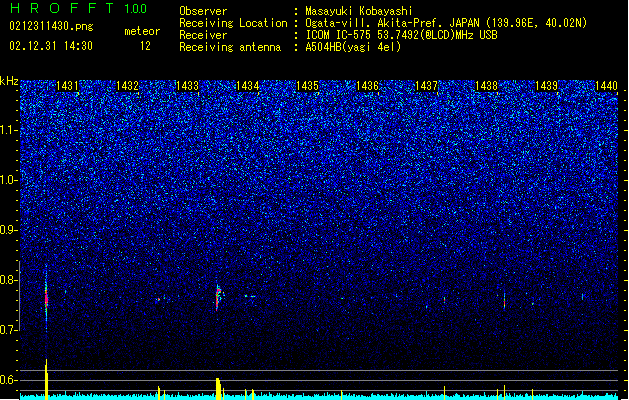Click the 0.7 kHz axis label
The width and height of the screenshot is (629, 400).
(x=9, y=330)
